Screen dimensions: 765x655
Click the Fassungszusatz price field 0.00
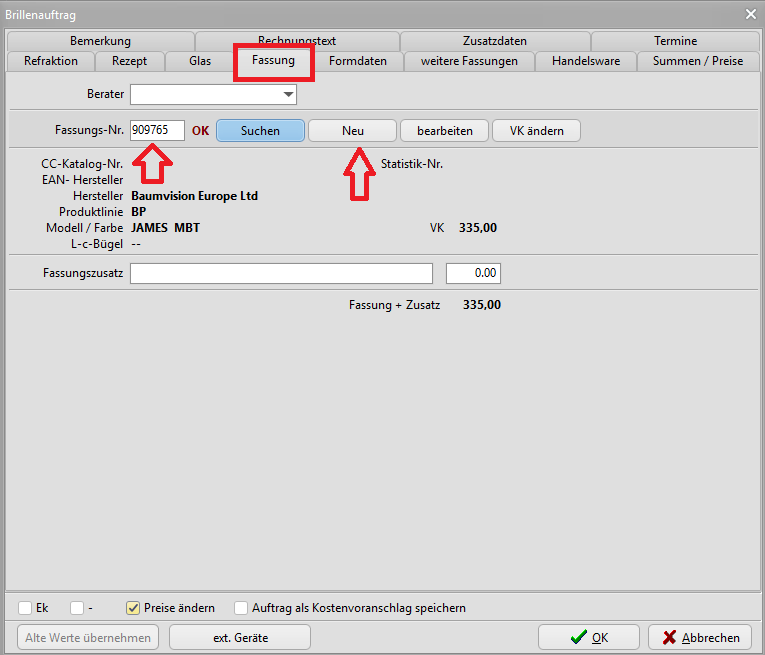[473, 273]
